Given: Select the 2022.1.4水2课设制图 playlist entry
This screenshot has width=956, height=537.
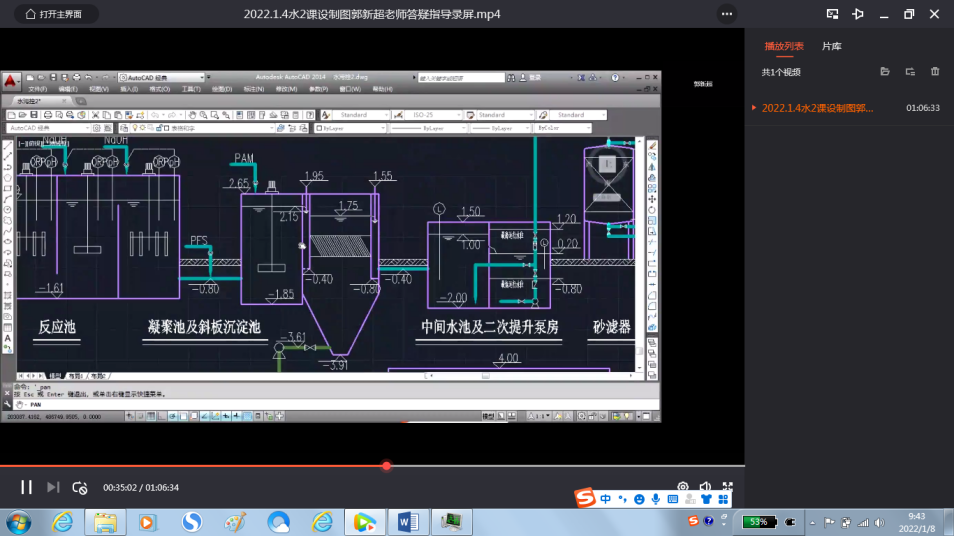Looking at the screenshot, I should click(x=817, y=108).
